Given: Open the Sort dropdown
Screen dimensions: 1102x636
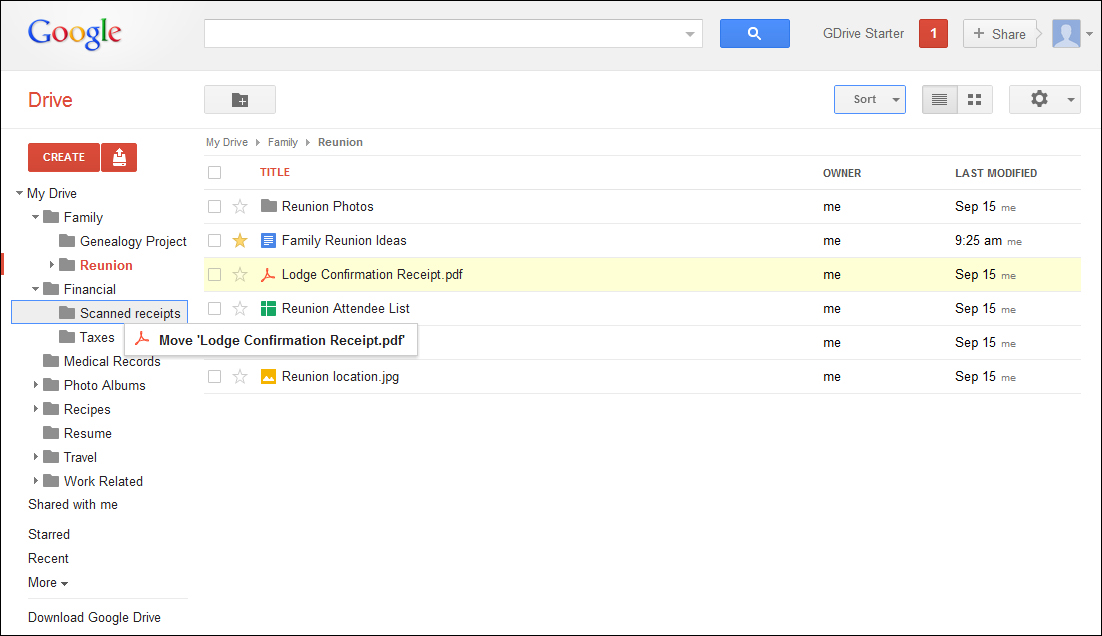Looking at the screenshot, I should [x=869, y=100].
